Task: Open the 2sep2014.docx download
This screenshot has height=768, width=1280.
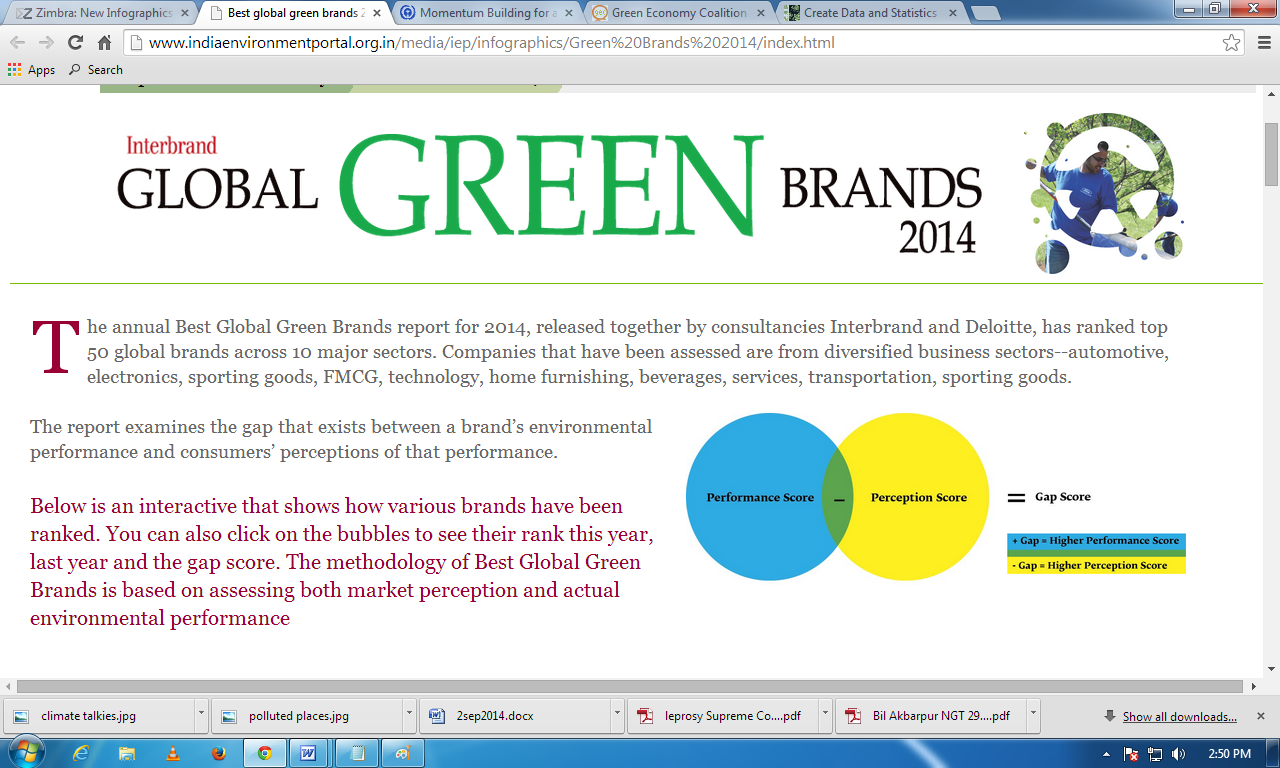Action: click(x=515, y=716)
